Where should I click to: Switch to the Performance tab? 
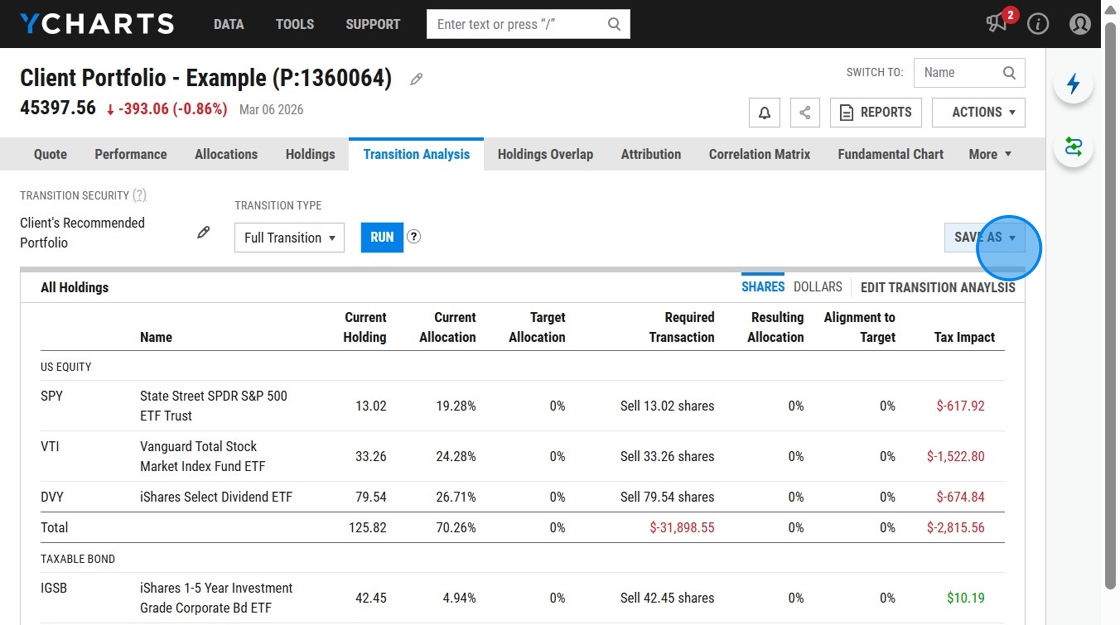(x=131, y=154)
